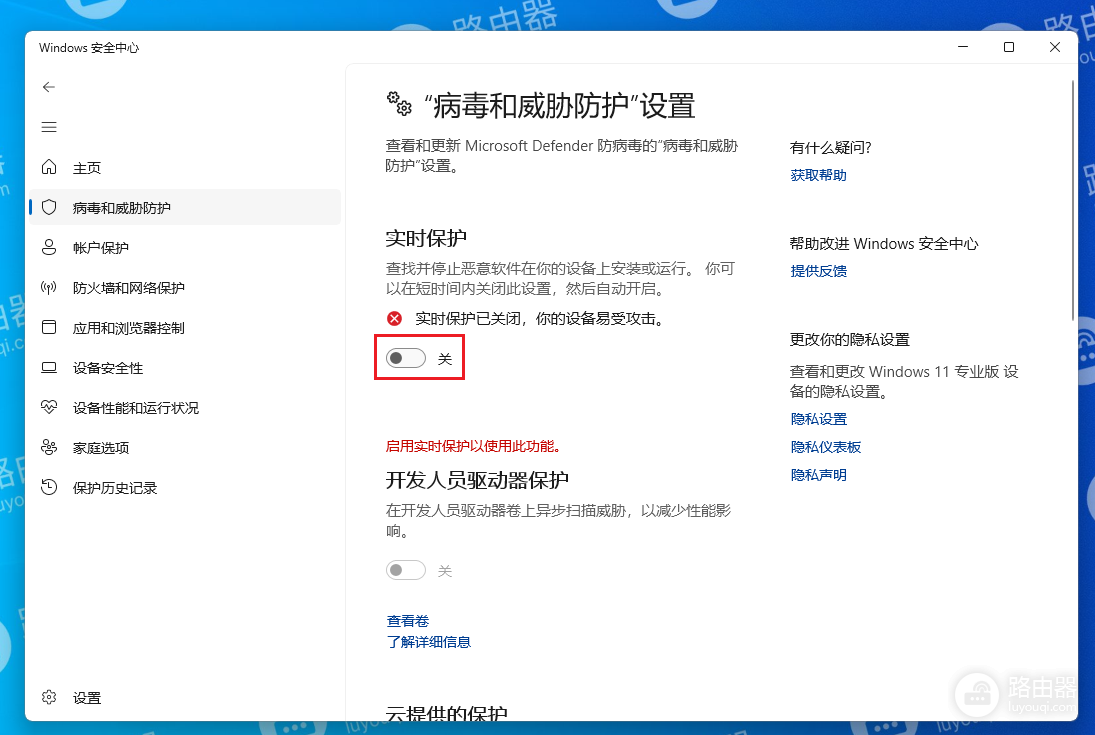Click the 提供反馈 link

pos(818,271)
